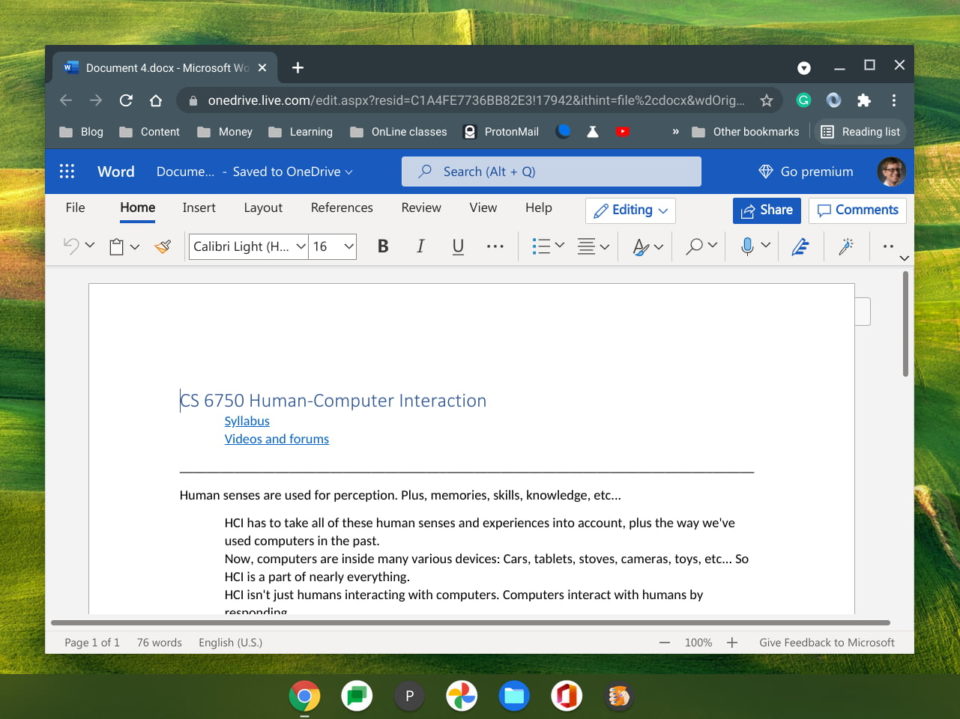Open the Editor proofing icon
The image size is (960, 719).
(800, 246)
